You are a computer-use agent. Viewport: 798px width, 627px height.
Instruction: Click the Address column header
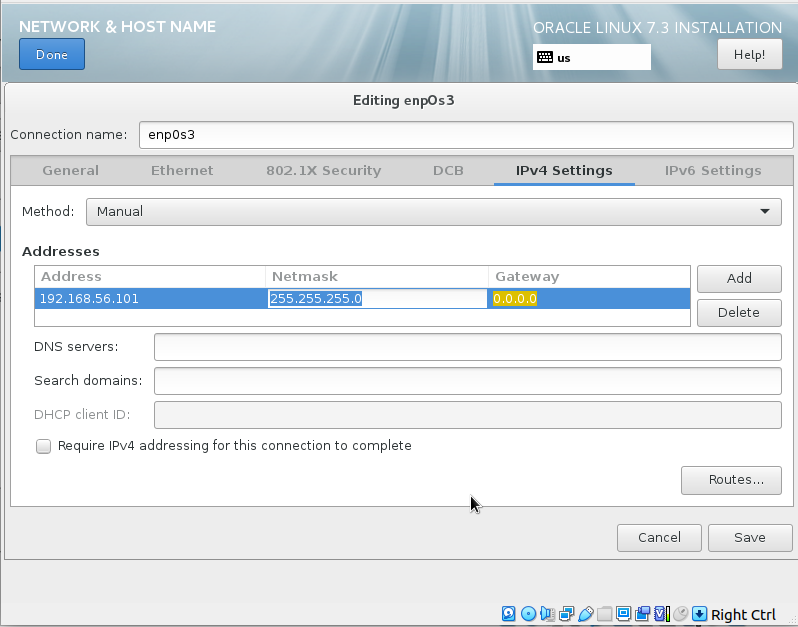tap(150, 277)
